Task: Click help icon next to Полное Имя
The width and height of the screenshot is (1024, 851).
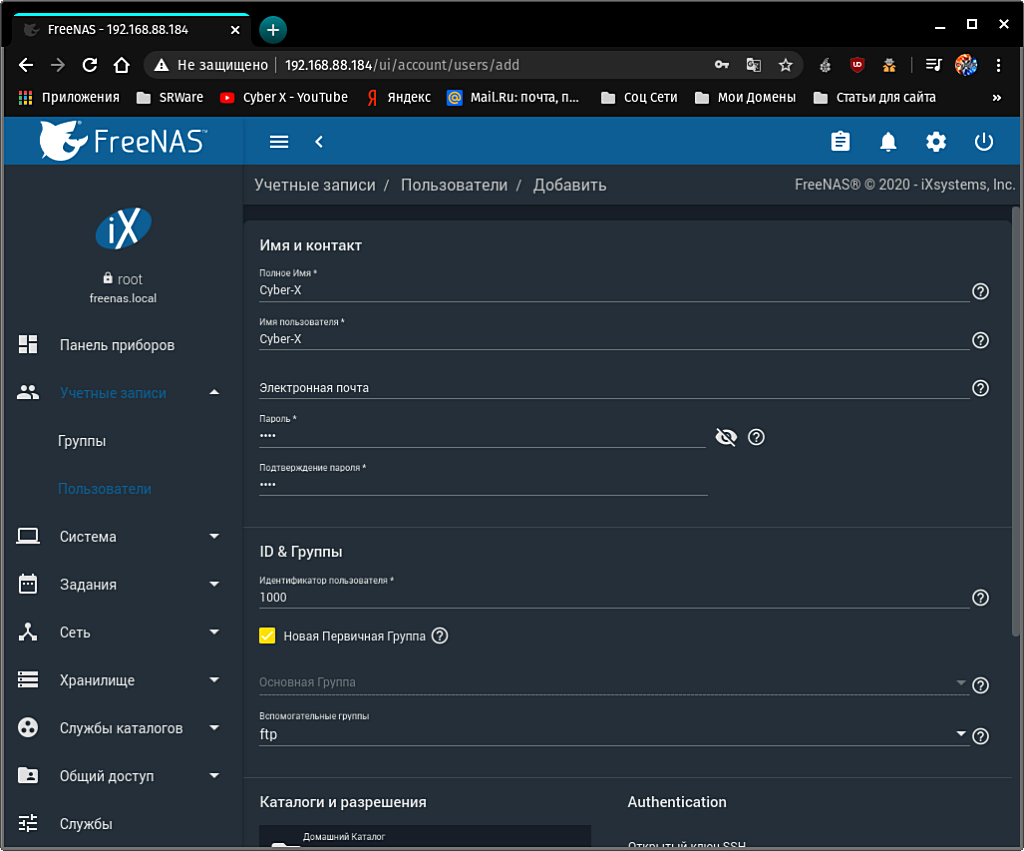Action: coord(980,291)
